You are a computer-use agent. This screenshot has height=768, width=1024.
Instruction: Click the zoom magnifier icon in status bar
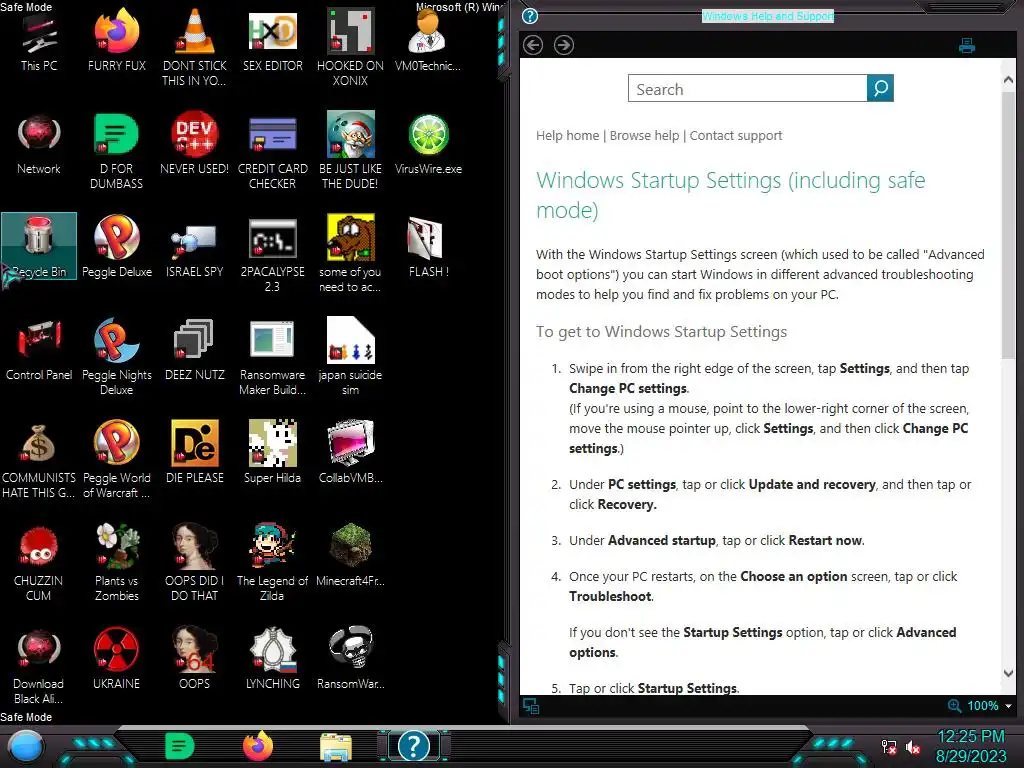(x=954, y=706)
